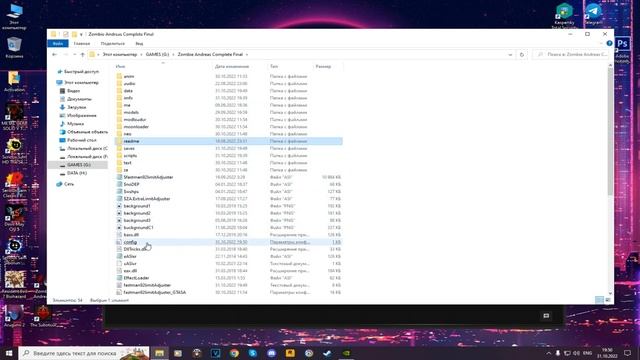
Task: Sort by the Type column header
Action: [274, 66]
